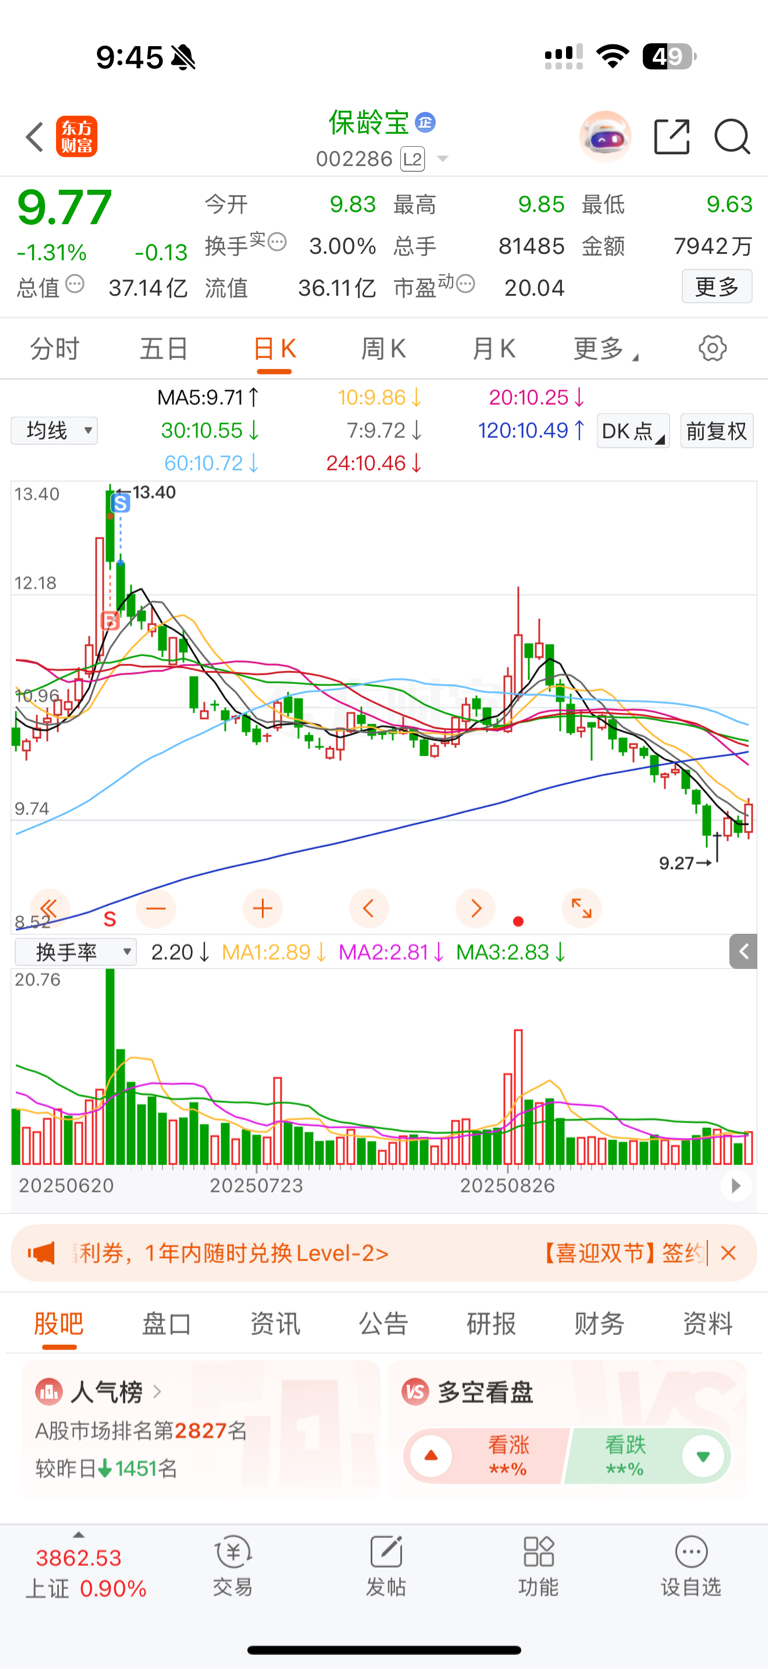
Task: Move chart right with arrow button
Action: coord(475,908)
